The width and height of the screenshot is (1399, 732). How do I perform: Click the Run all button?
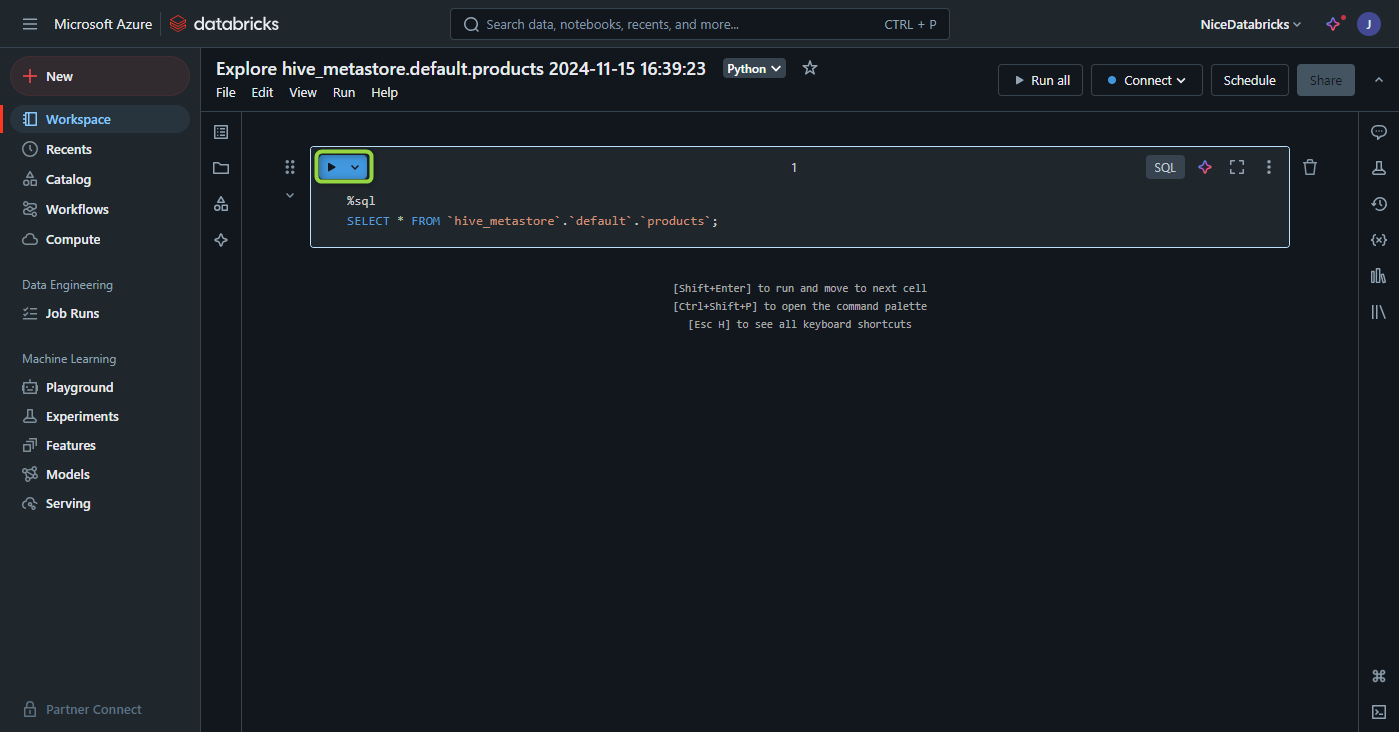[x=1040, y=80]
